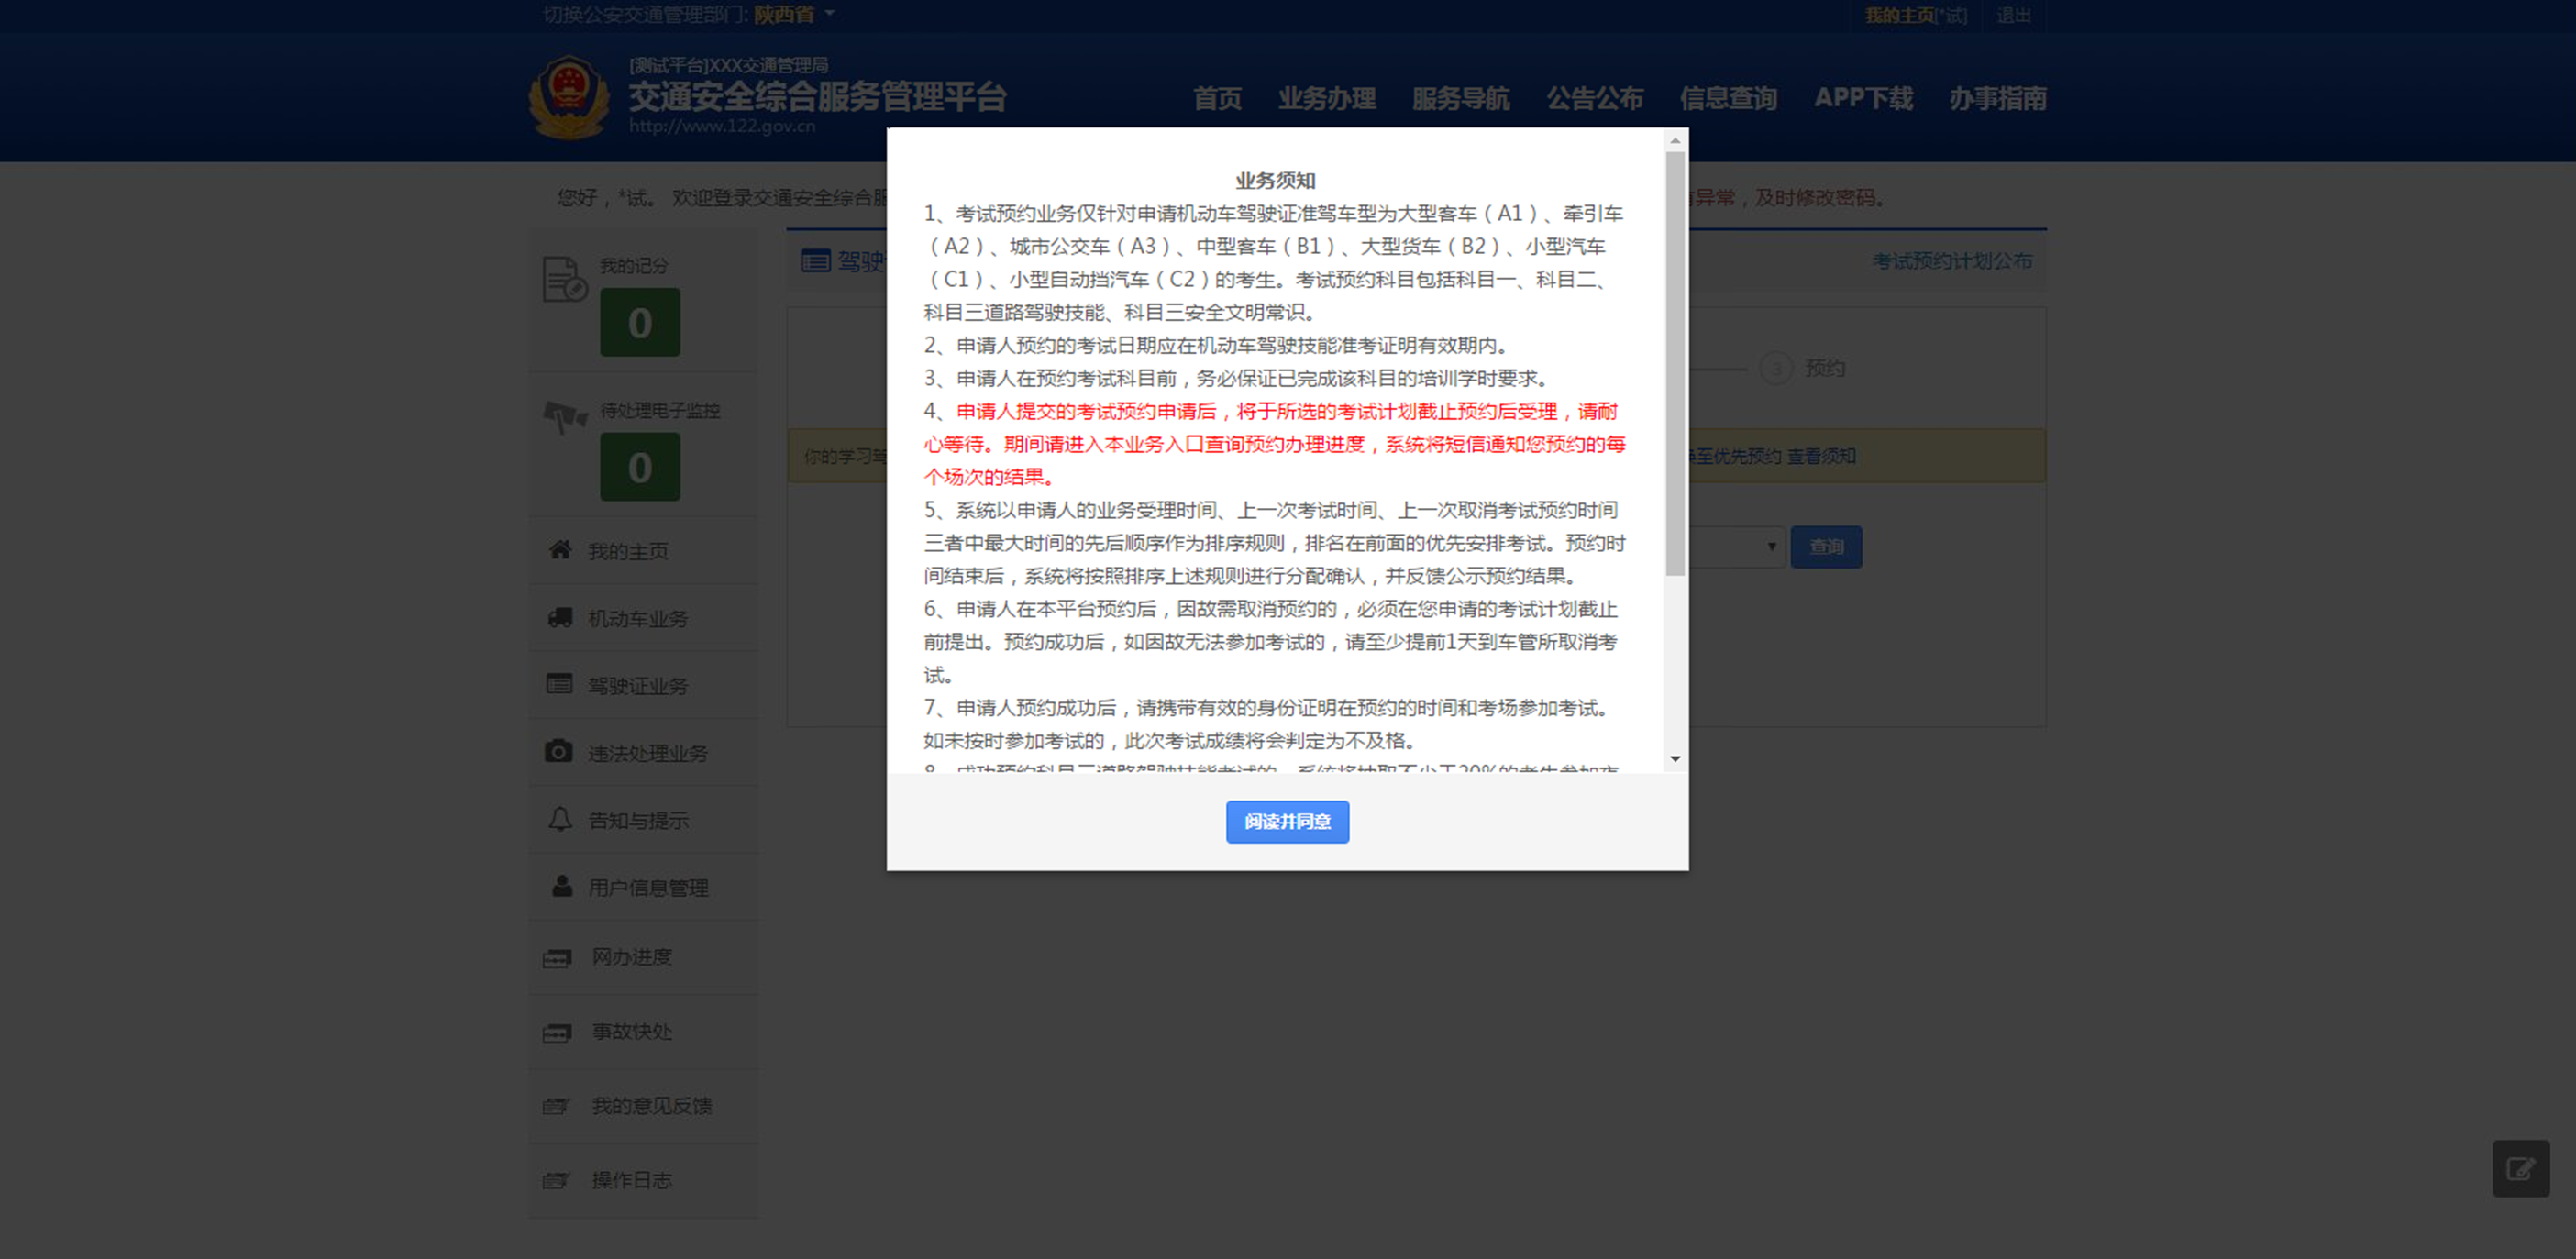Click the 阅读并同意 button

click(x=1287, y=821)
